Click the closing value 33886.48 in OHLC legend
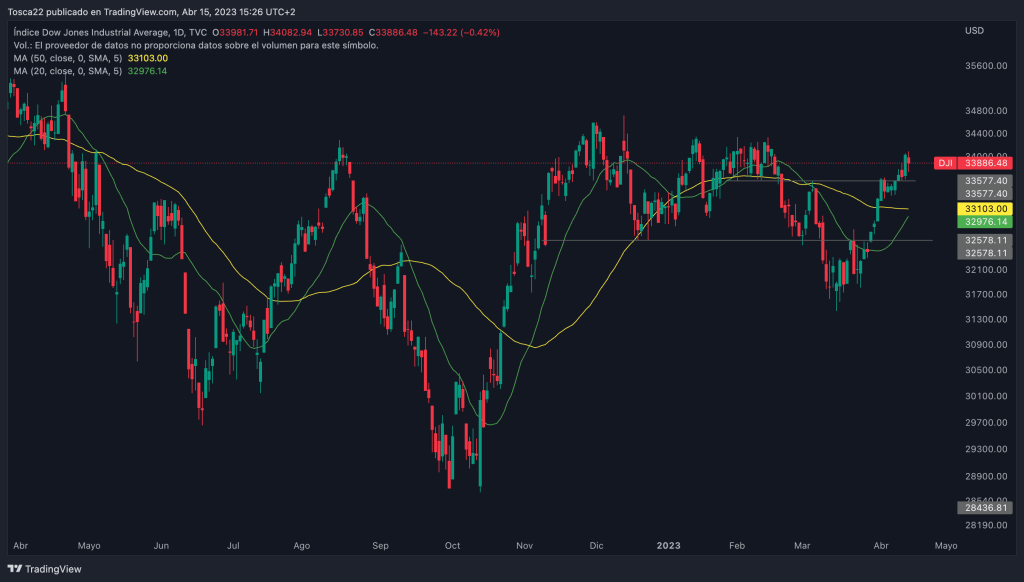The image size is (1024, 582). click(395, 32)
